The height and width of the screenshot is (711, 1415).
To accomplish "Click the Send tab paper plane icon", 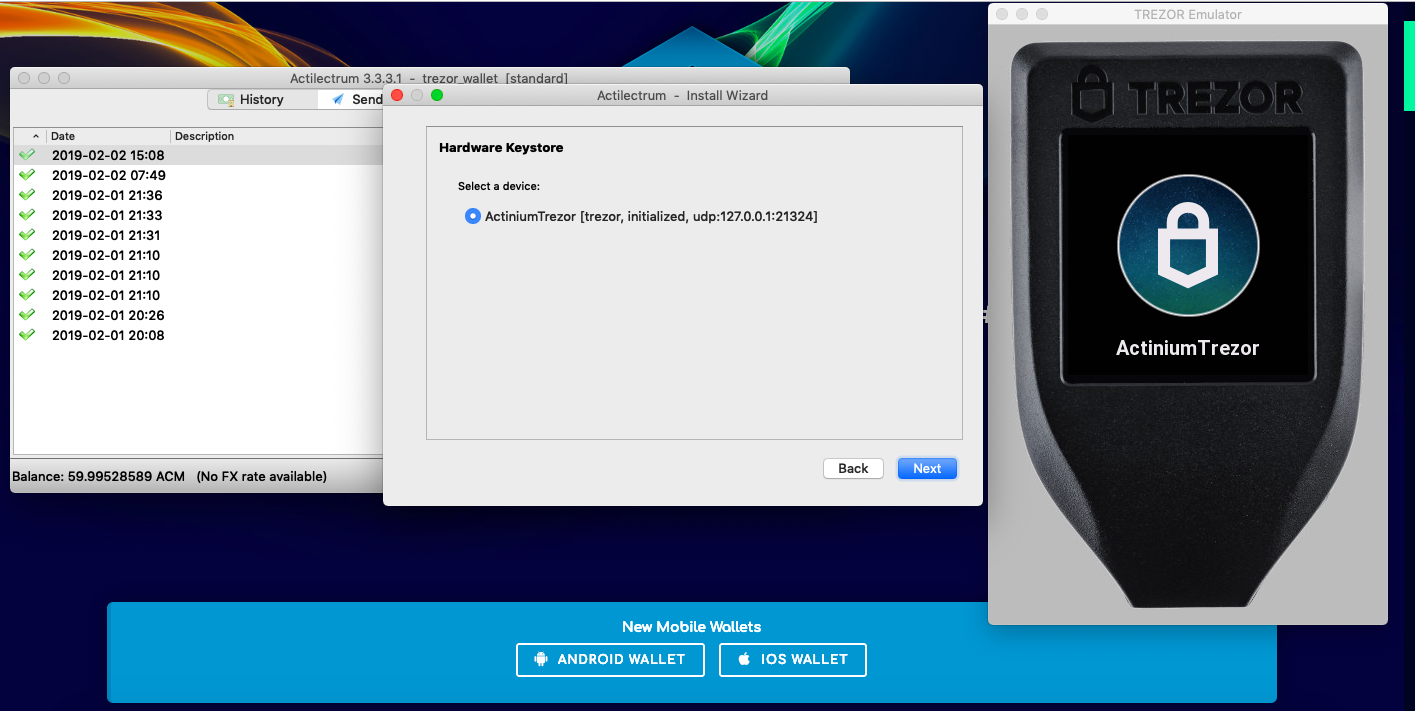I will click(338, 99).
